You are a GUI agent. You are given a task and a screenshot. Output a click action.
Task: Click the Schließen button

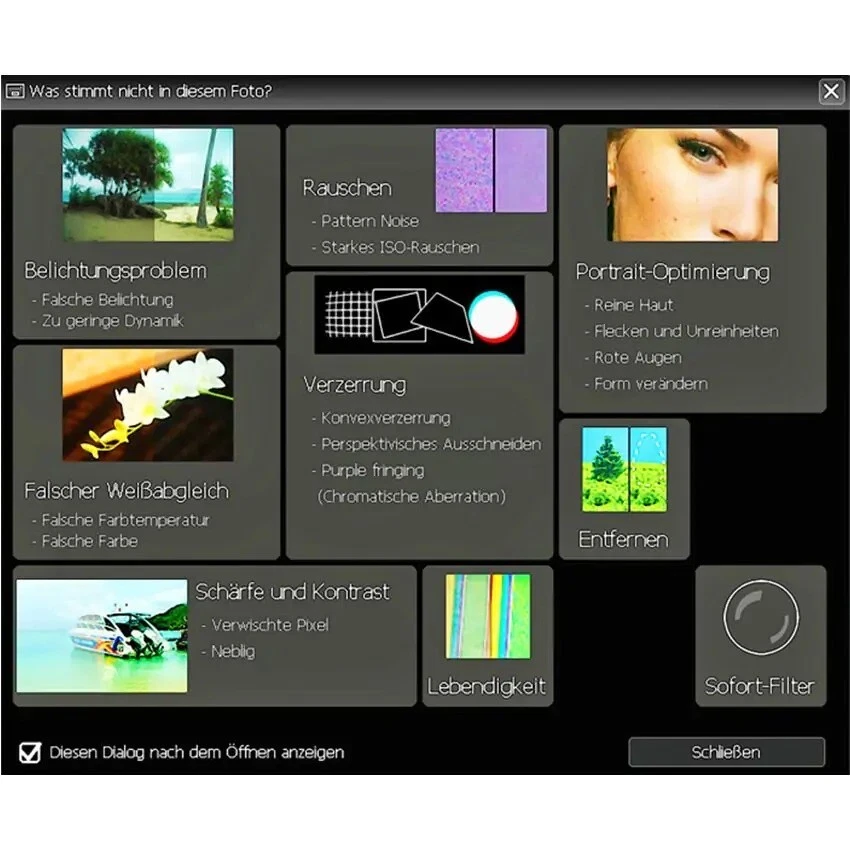point(727,751)
